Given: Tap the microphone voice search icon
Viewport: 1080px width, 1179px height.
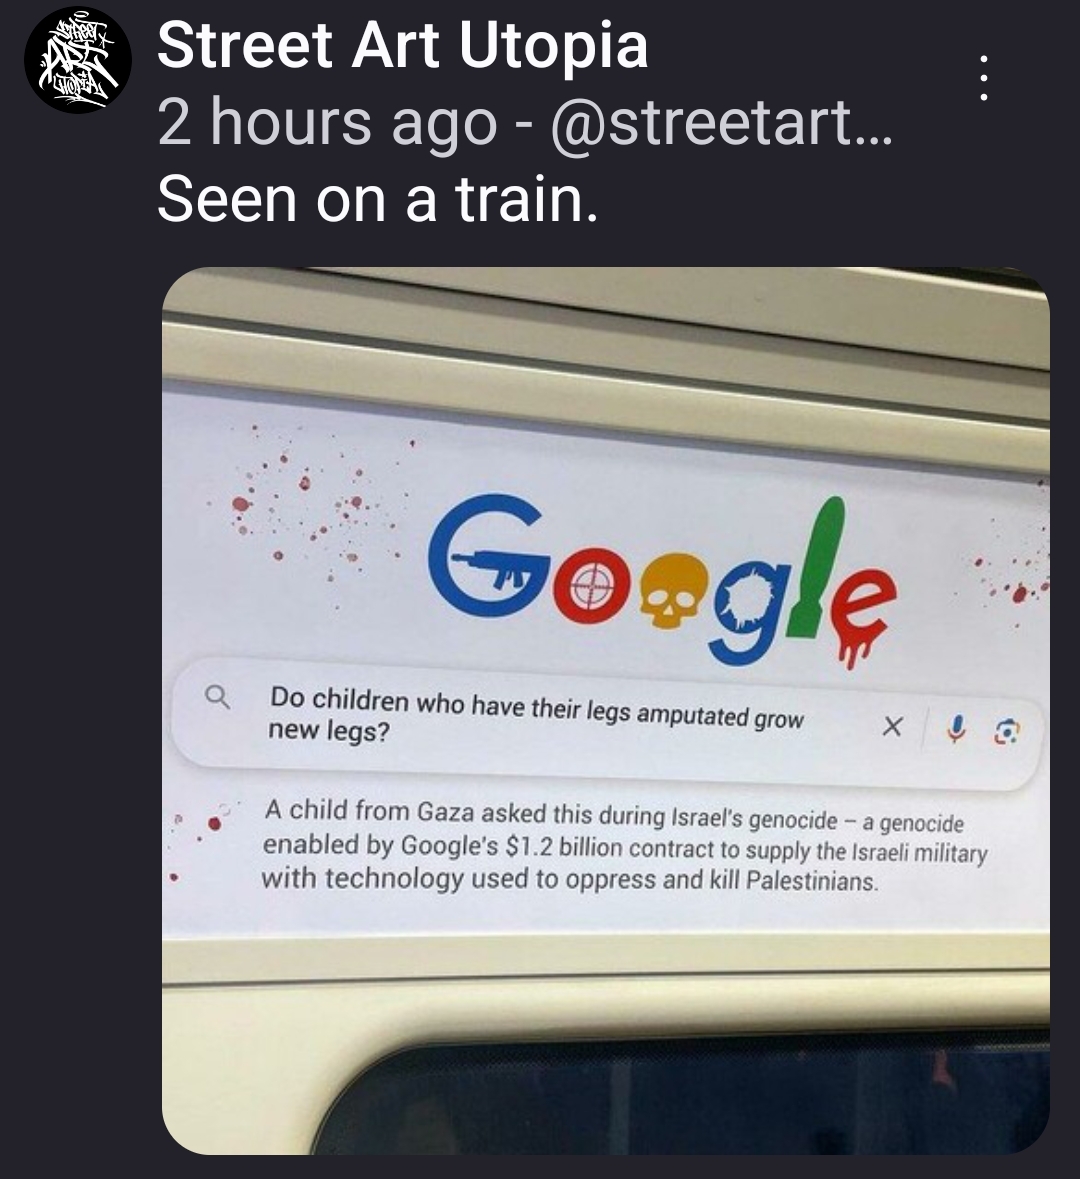Looking at the screenshot, I should pyautogui.click(x=956, y=729).
